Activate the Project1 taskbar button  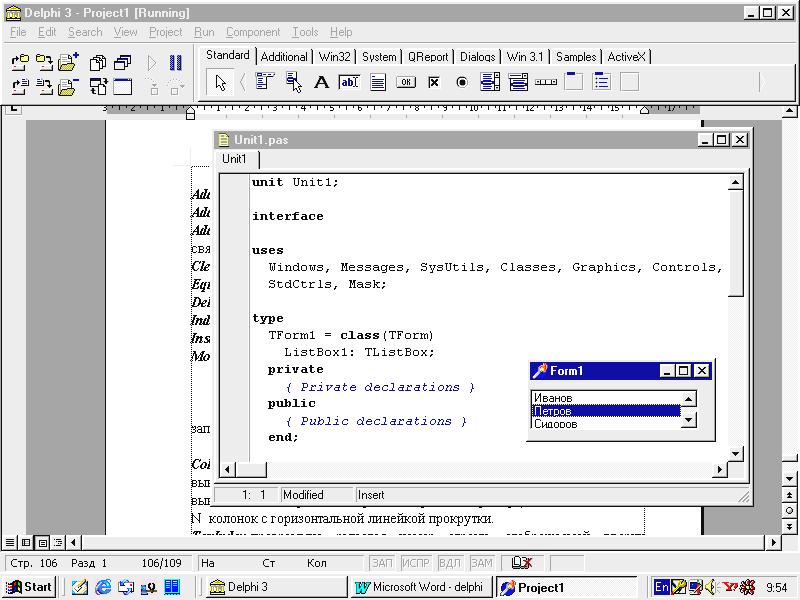(x=566, y=587)
